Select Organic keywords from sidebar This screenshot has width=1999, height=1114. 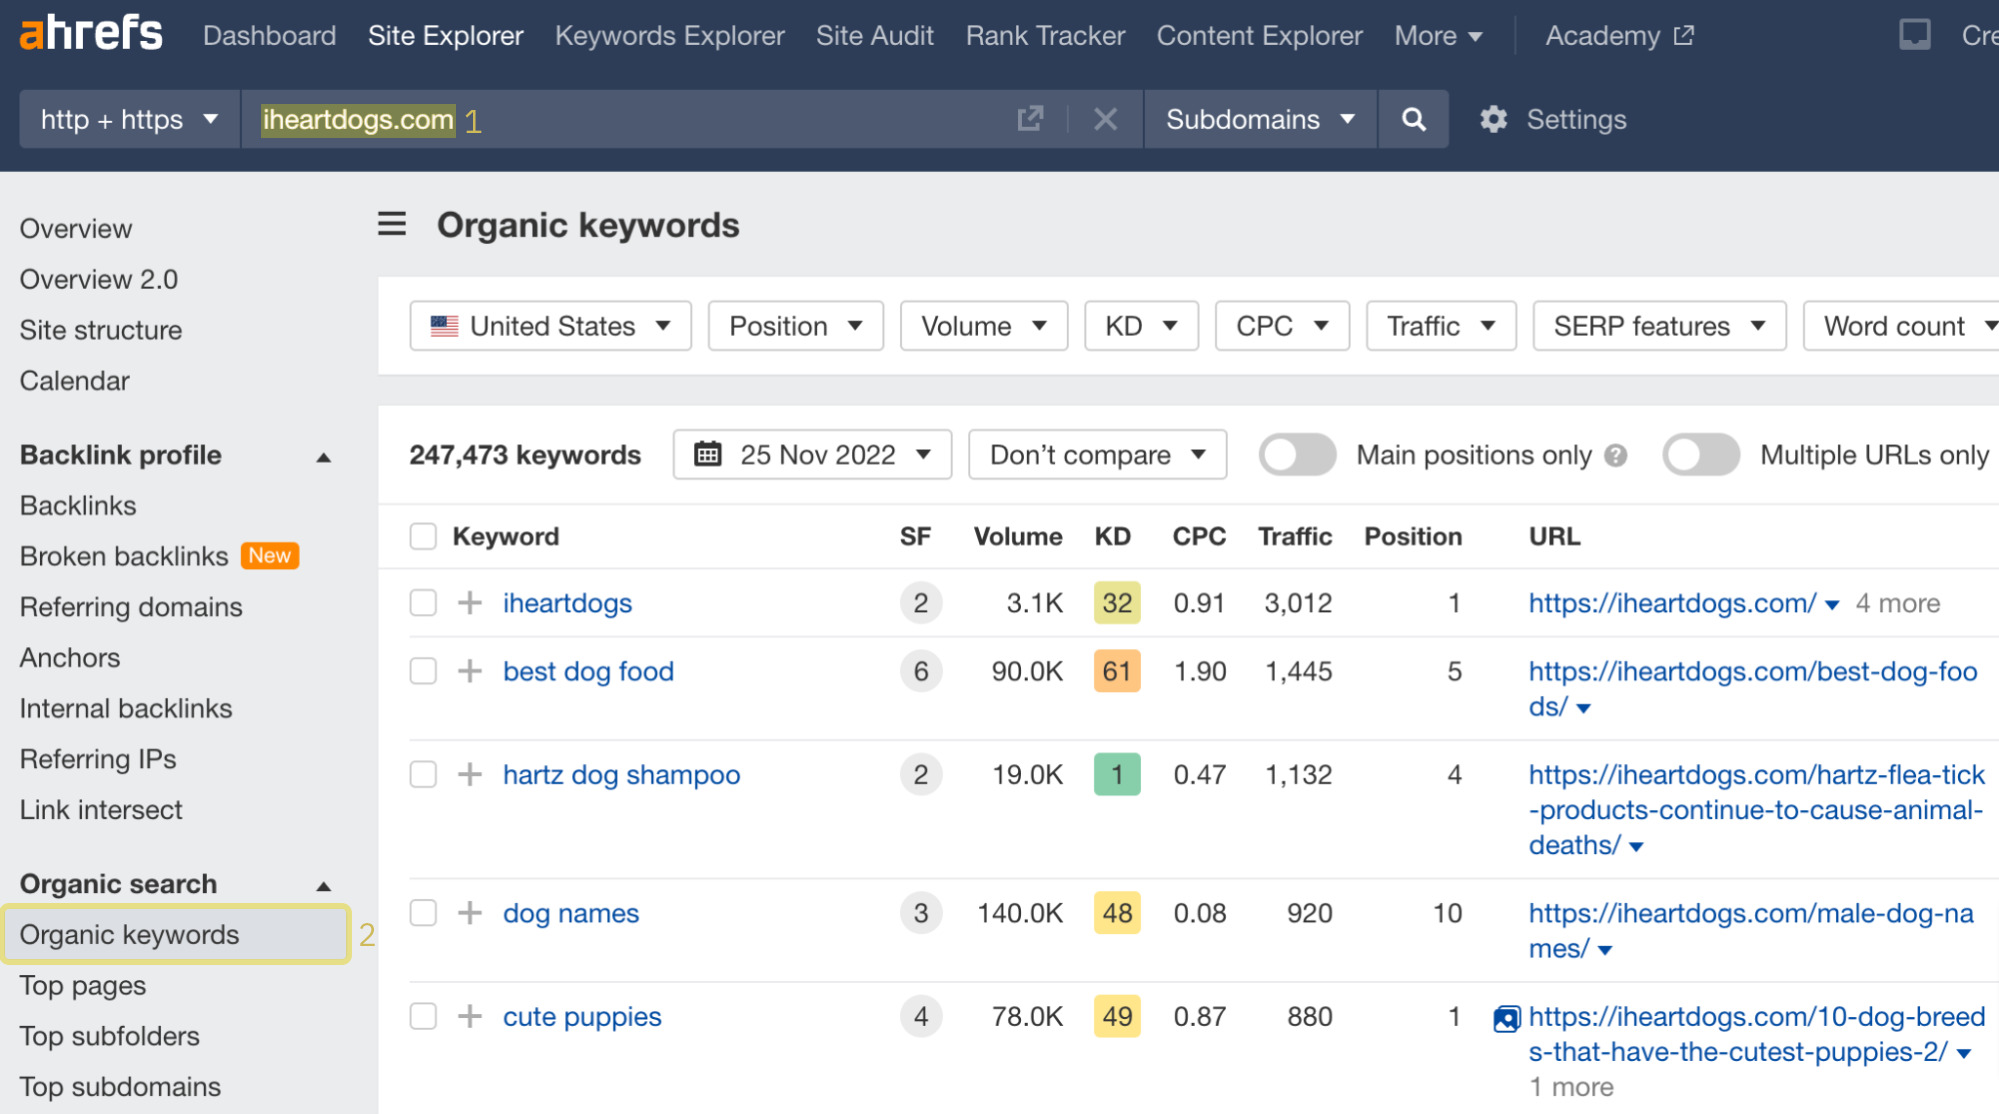coord(129,934)
